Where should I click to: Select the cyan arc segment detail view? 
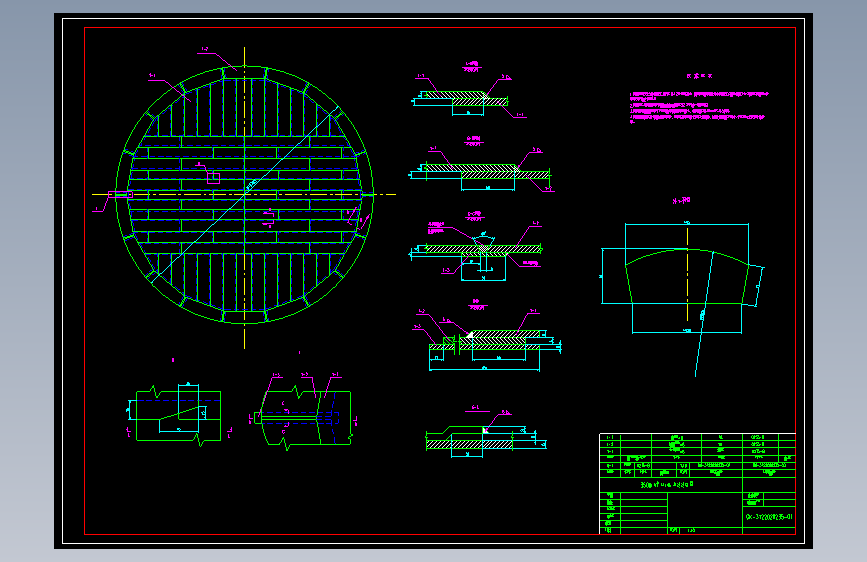[683, 278]
